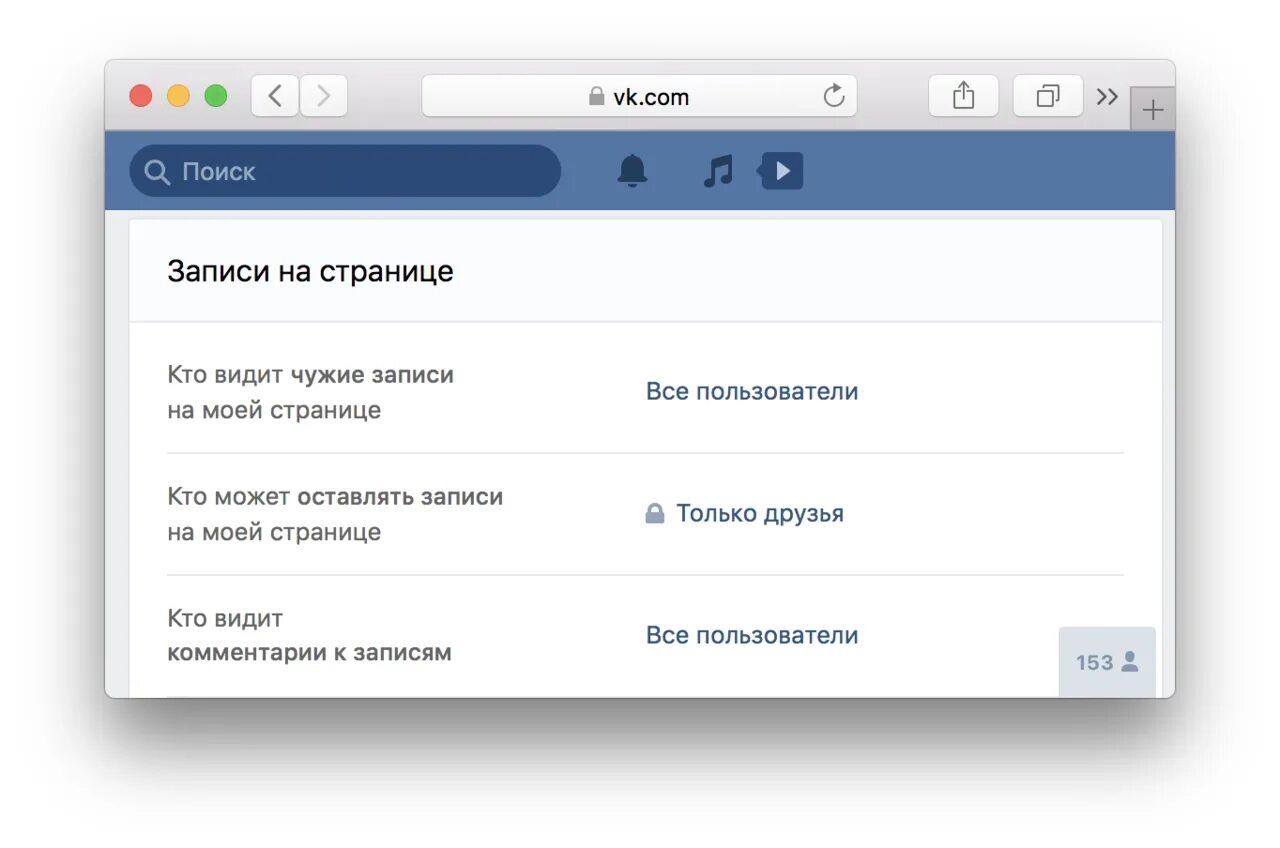
Task: Open the Video section icon
Action: 781,170
